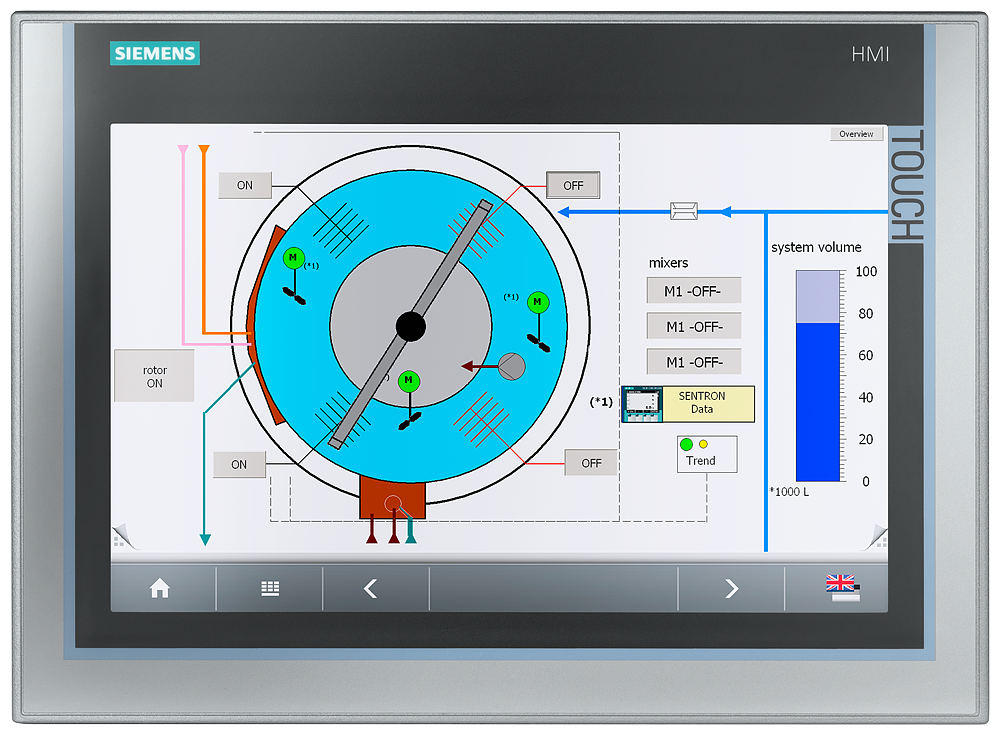The image size is (1000, 735).
Task: Toggle the top-right OFF switch
Action: pos(573,185)
